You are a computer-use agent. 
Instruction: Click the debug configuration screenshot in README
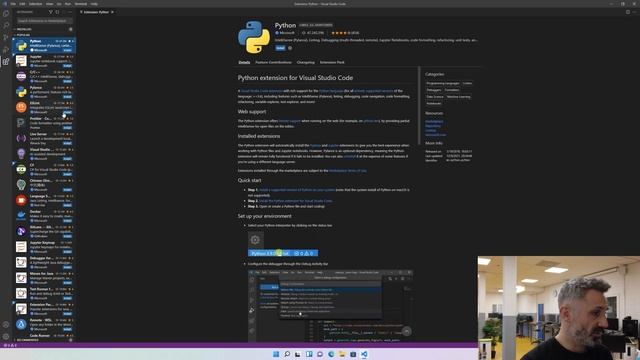[330, 305]
